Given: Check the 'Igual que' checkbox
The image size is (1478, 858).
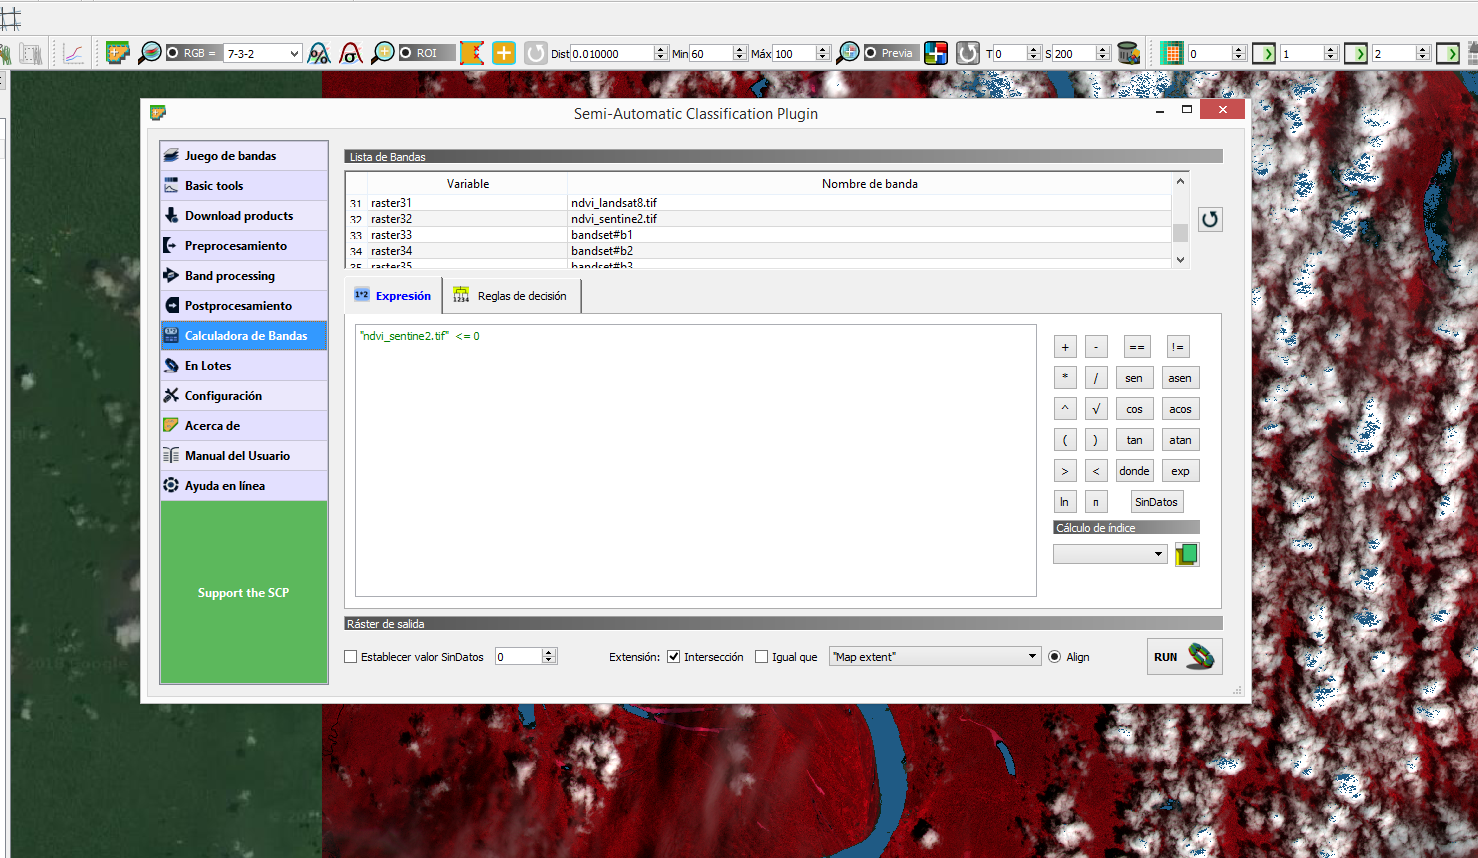Looking at the screenshot, I should click(x=762, y=657).
